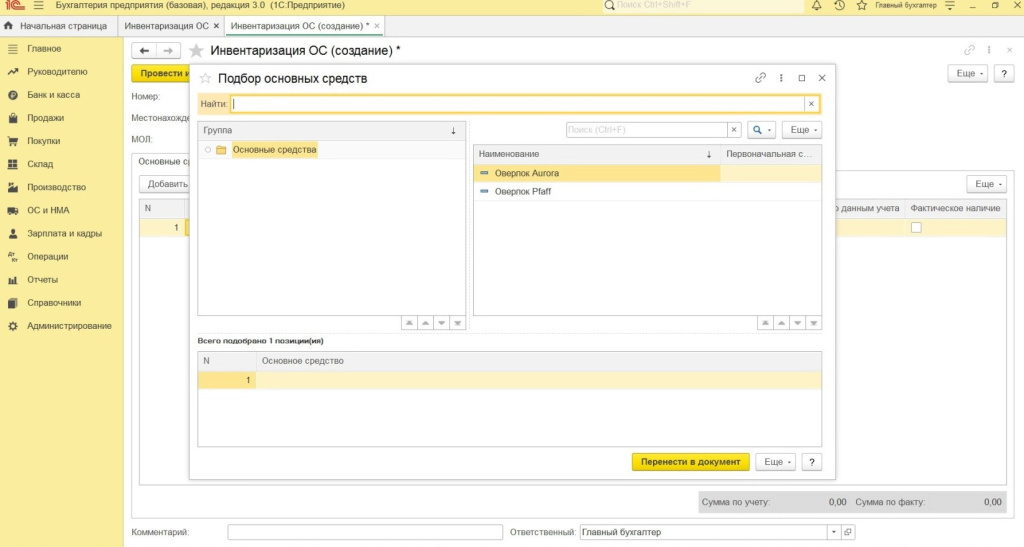Click the Поиск (Ctrl+F) field in dialog
This screenshot has height=547, width=1024.
click(647, 130)
